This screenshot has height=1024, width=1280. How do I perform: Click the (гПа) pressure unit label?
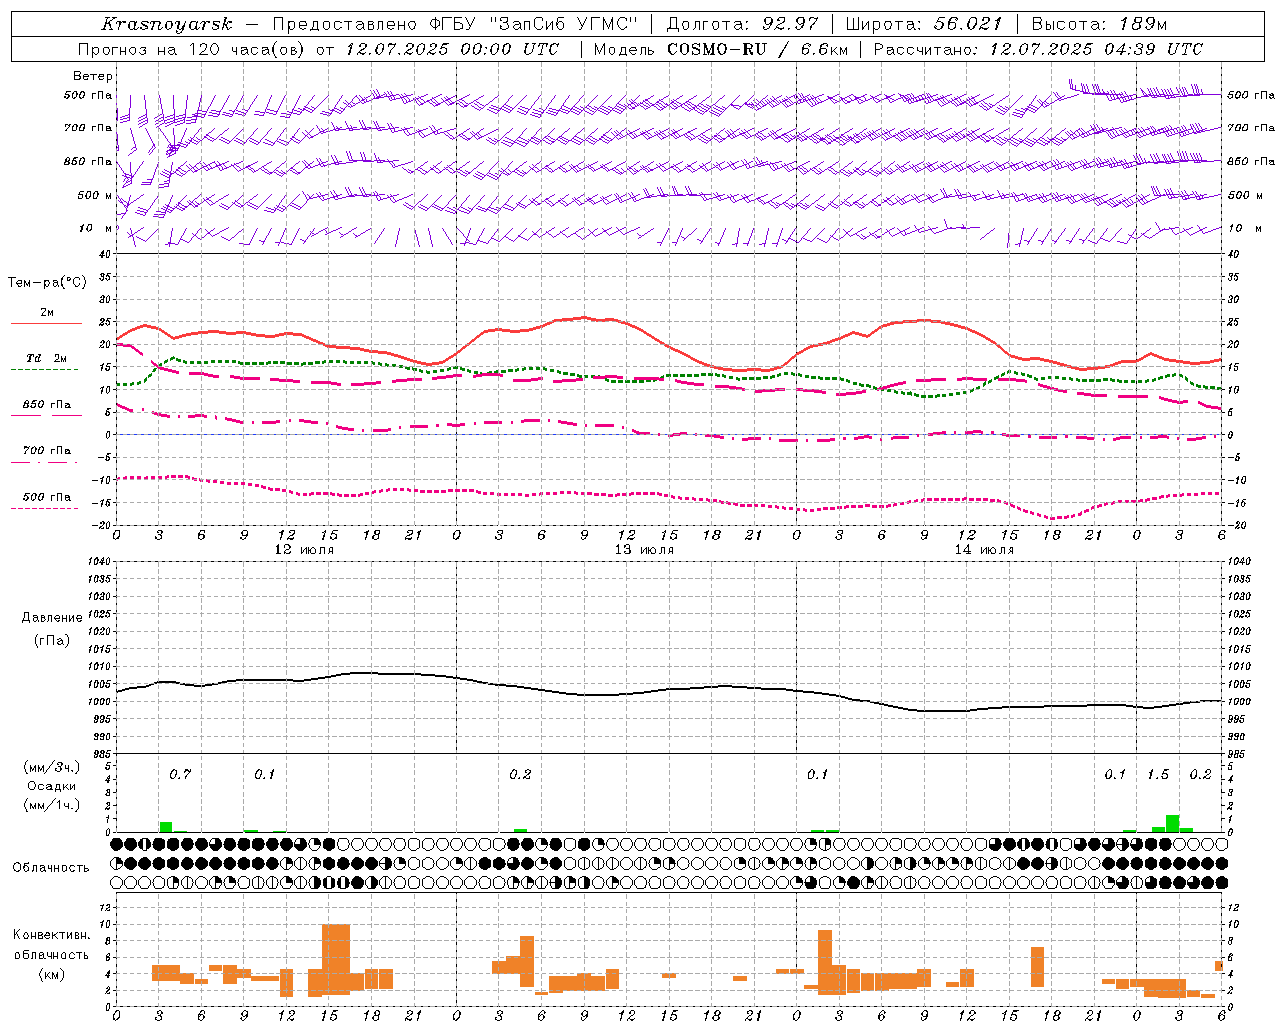(52, 640)
